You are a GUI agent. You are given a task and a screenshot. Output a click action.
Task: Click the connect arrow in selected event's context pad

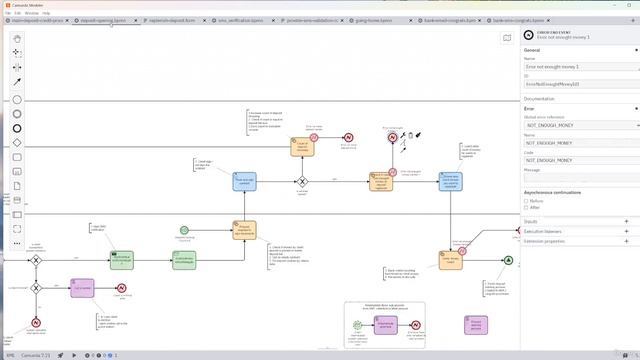403,150
